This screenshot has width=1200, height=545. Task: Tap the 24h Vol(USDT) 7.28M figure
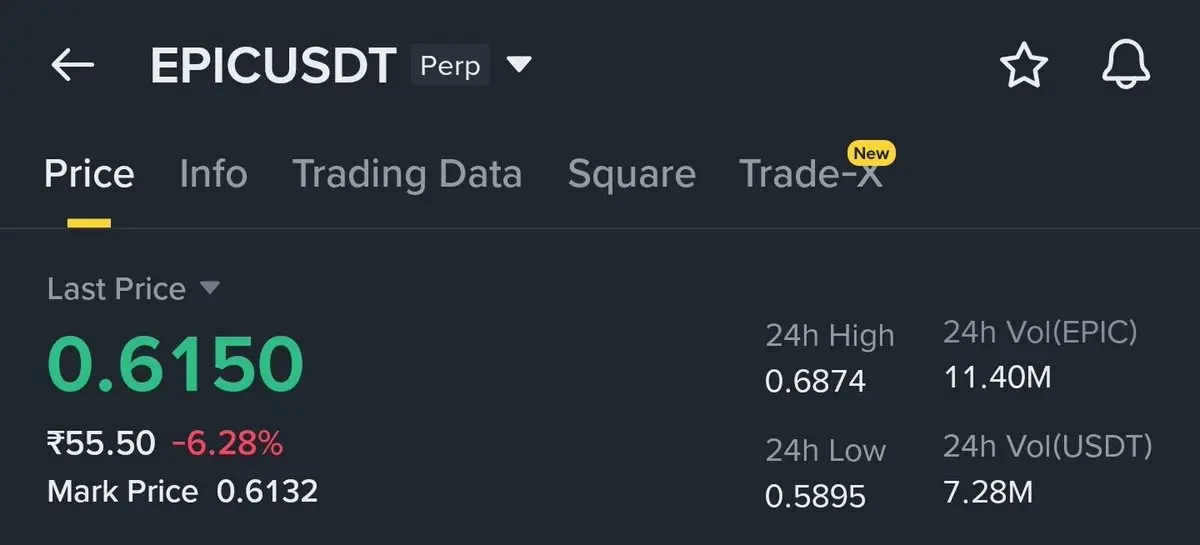(988, 492)
